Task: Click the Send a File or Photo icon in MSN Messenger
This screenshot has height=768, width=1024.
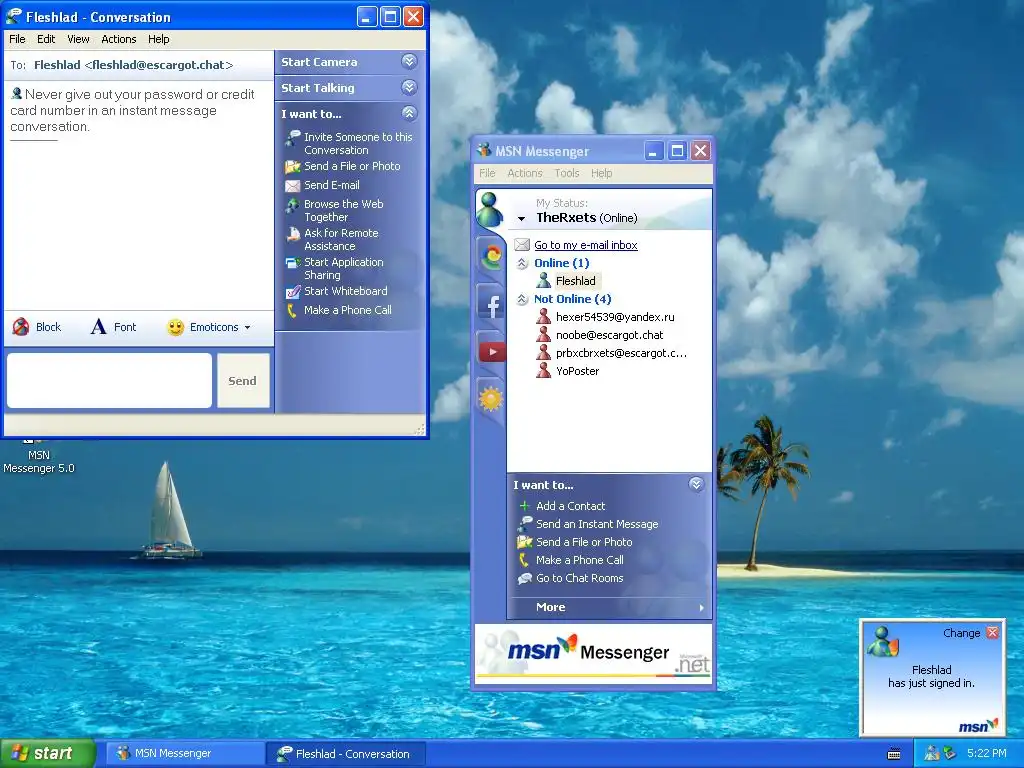Action: click(524, 542)
